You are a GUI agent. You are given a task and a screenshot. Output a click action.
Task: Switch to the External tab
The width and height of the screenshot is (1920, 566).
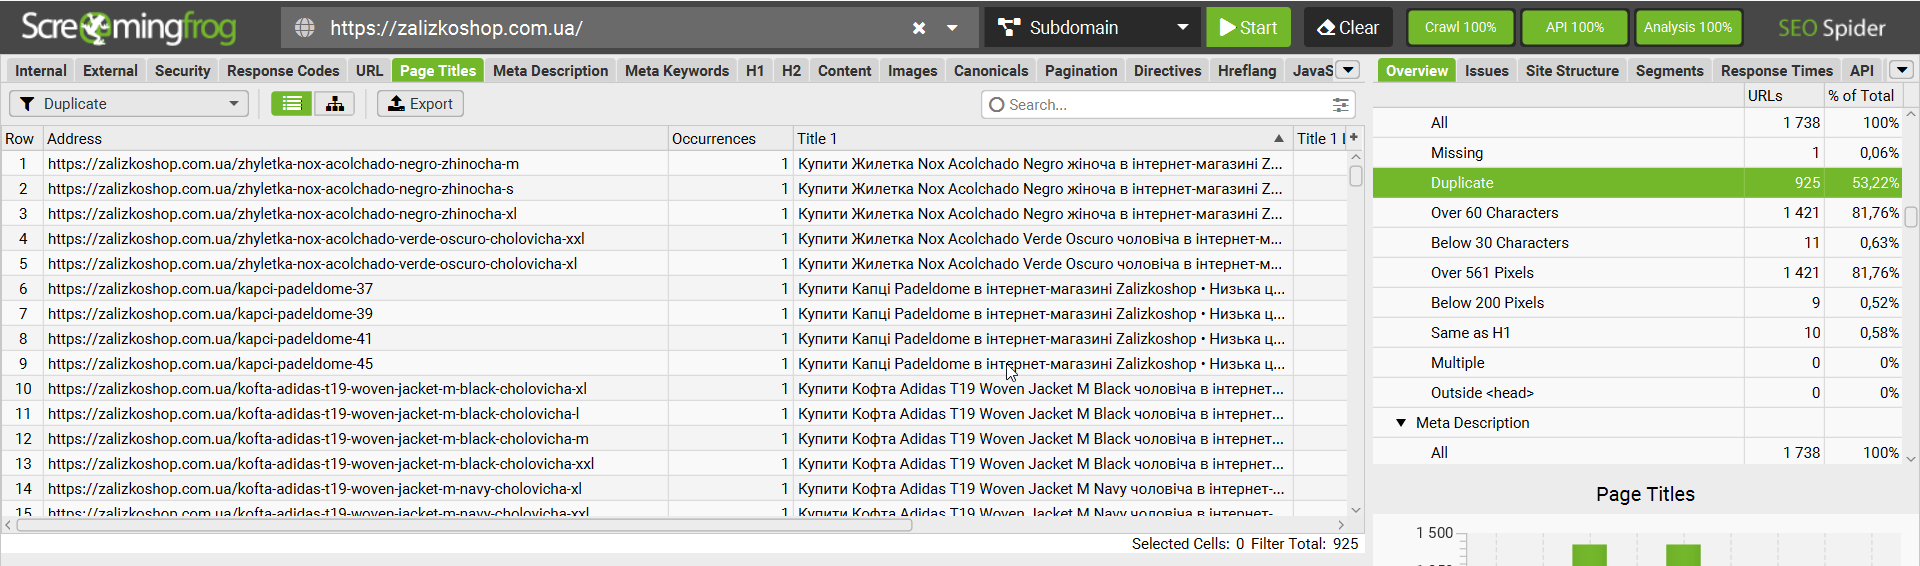coord(110,71)
